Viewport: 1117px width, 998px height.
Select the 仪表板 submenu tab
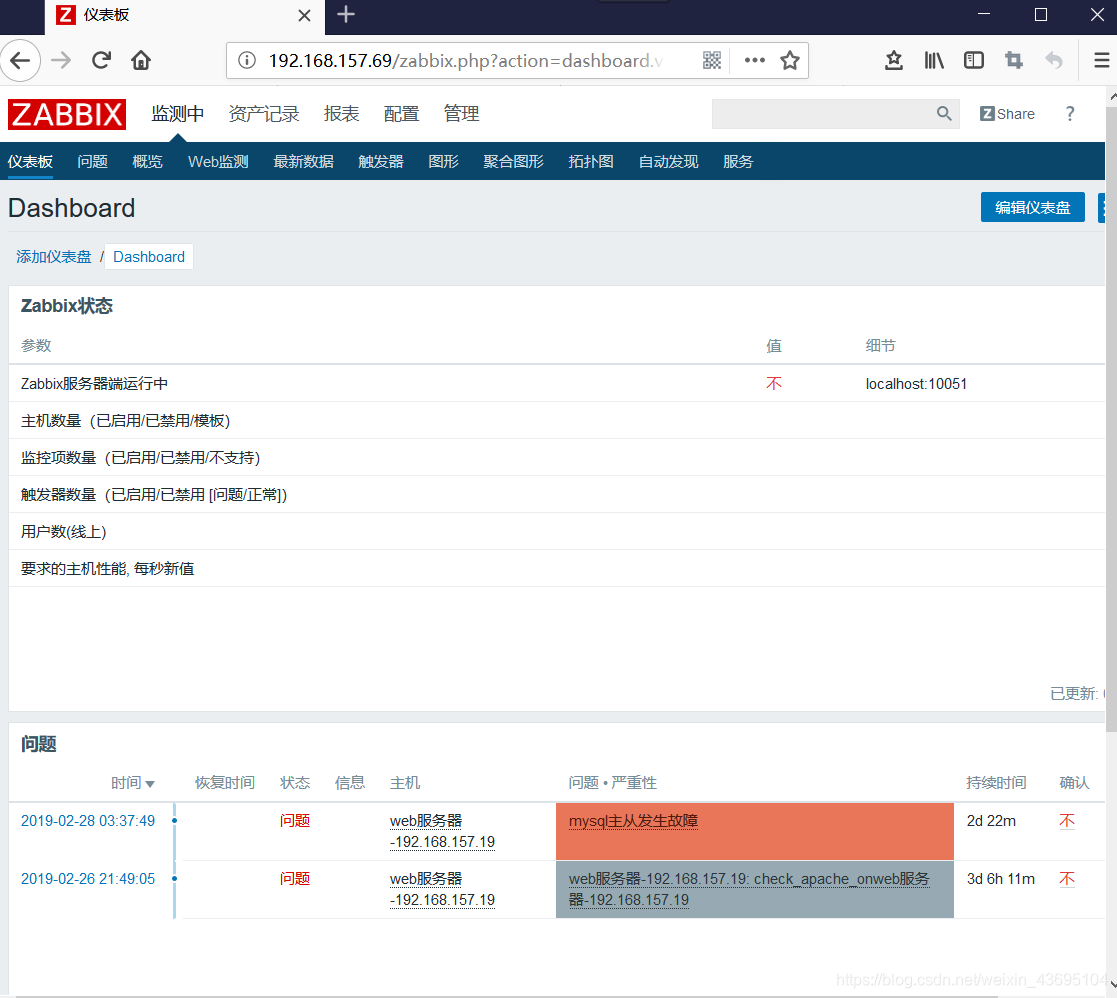click(x=30, y=162)
